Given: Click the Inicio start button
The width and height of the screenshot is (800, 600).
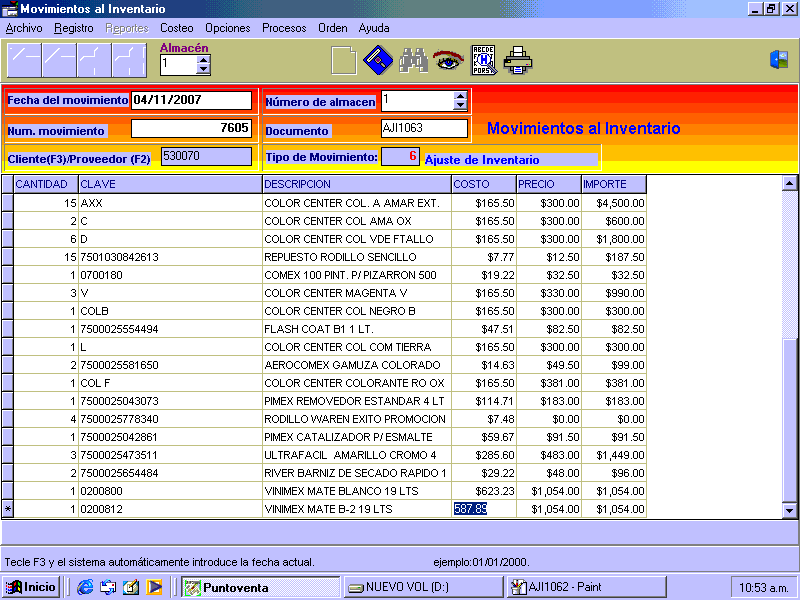Looking at the screenshot, I should point(31,587).
